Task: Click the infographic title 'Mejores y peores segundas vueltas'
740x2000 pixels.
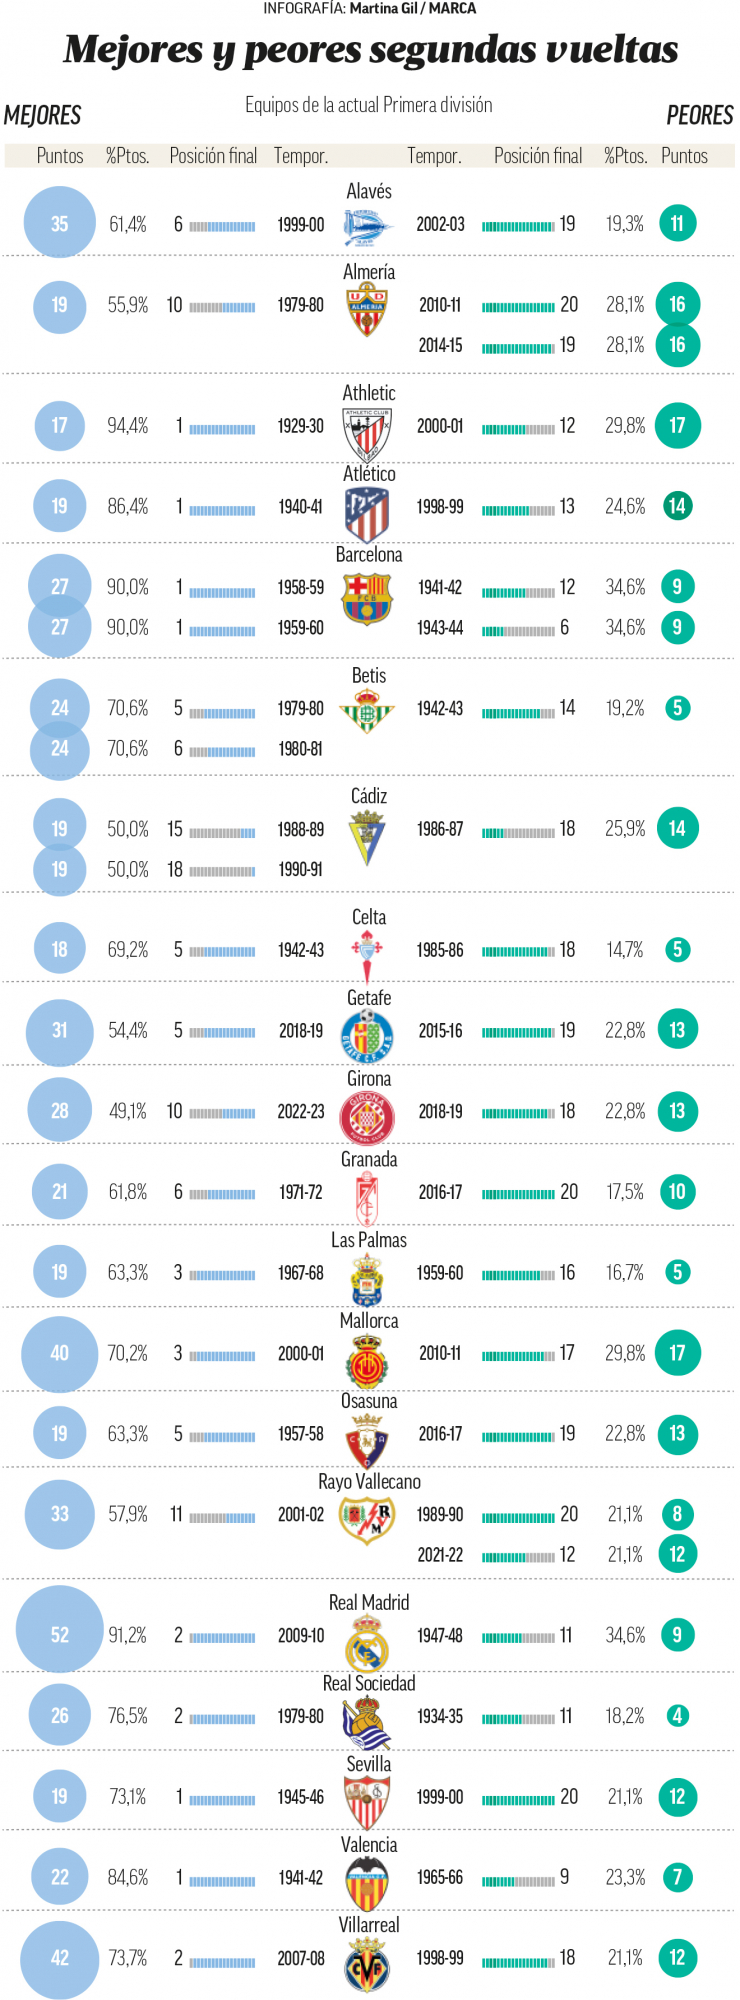Action: coord(370,49)
